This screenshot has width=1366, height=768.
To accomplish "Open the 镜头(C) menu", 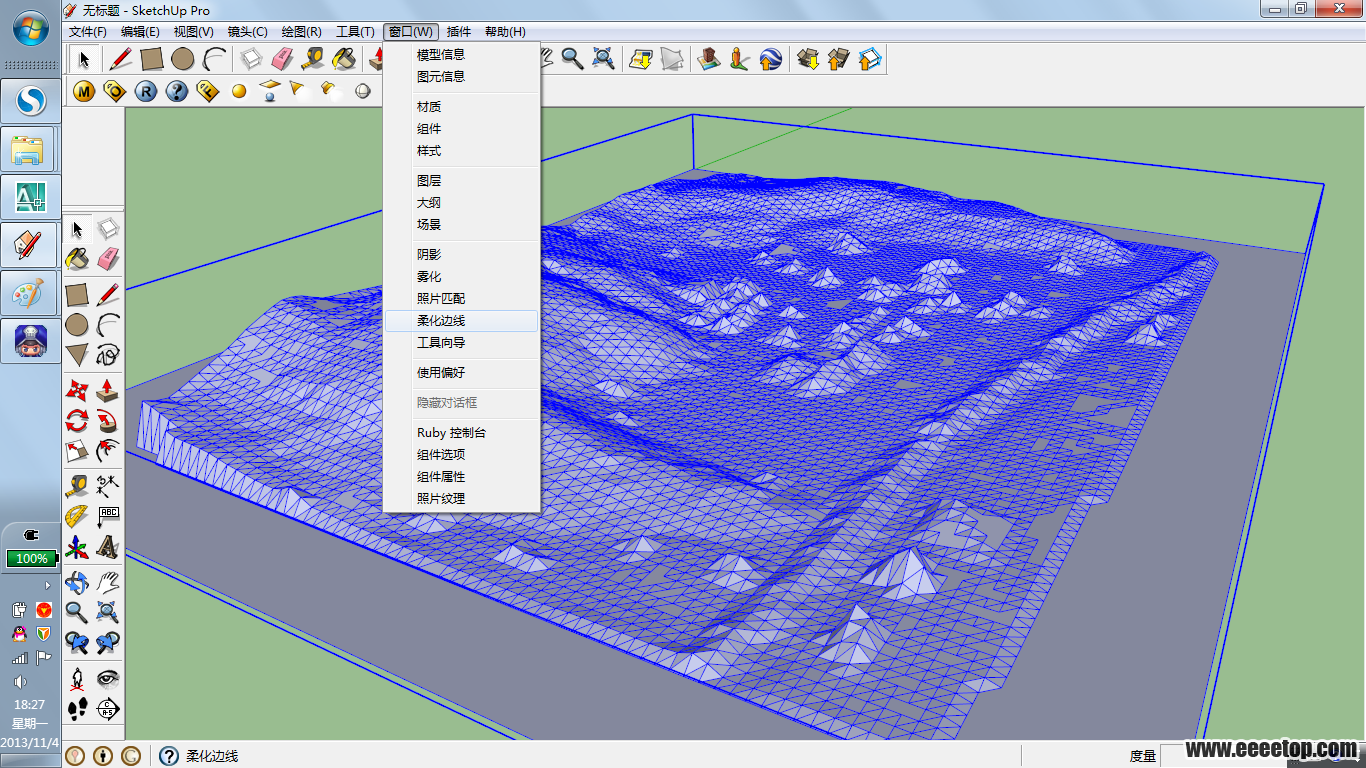I will click(x=247, y=32).
